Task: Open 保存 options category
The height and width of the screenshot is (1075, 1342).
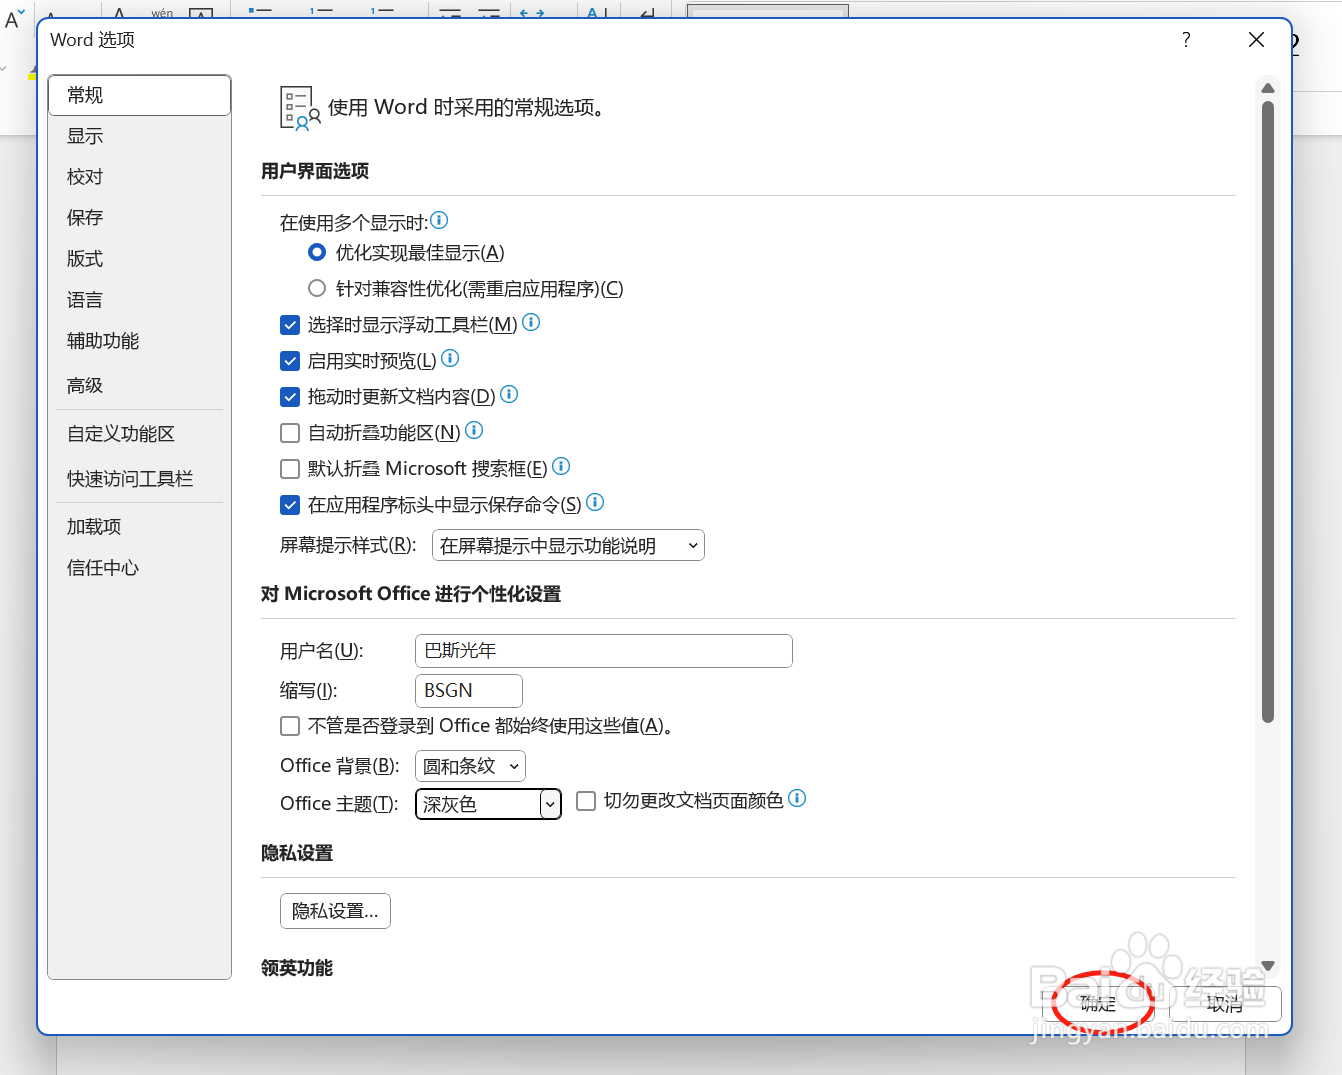Action: point(139,218)
